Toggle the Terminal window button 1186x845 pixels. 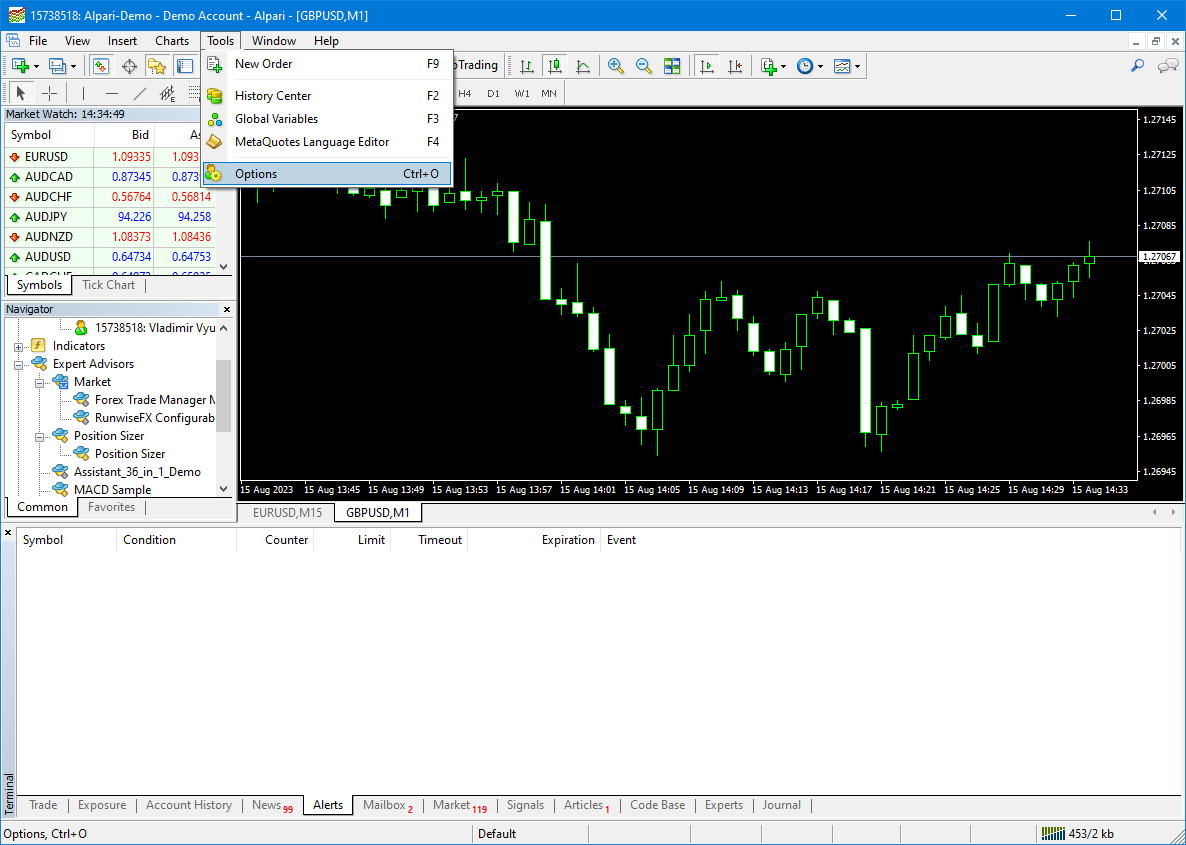pyautogui.click(x=185, y=66)
